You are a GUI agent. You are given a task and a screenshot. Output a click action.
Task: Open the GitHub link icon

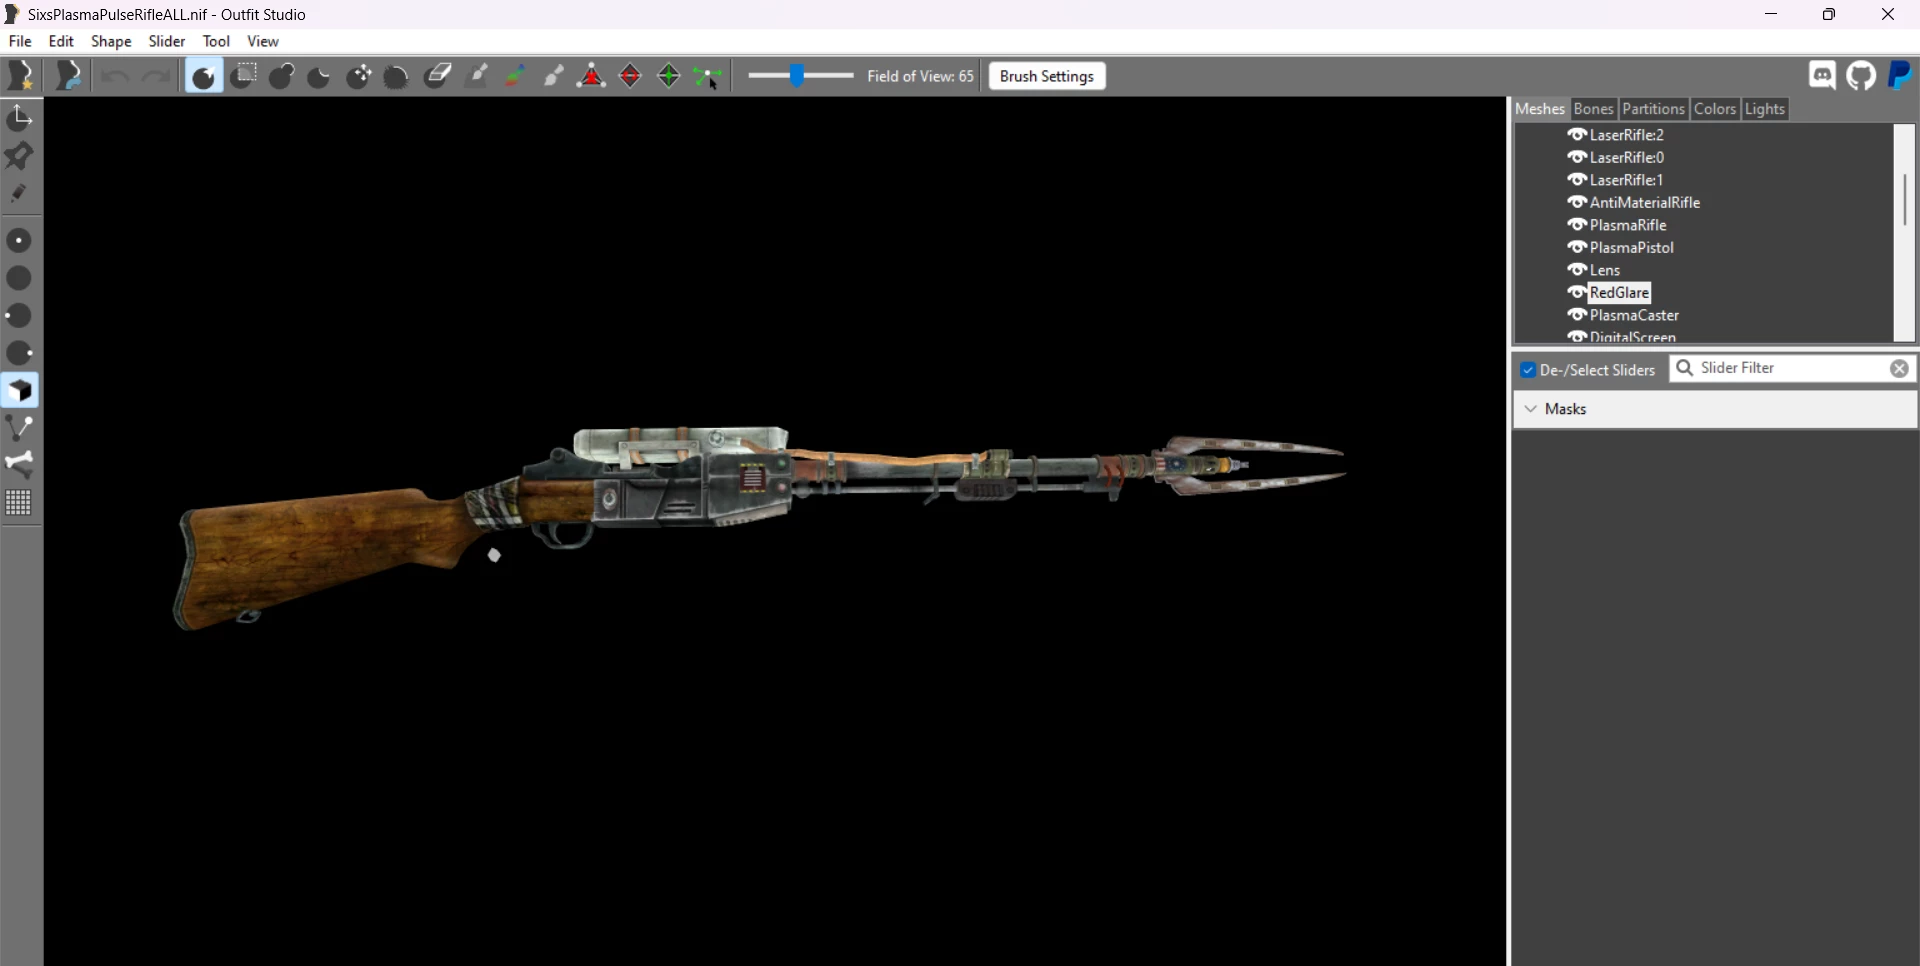point(1861,76)
